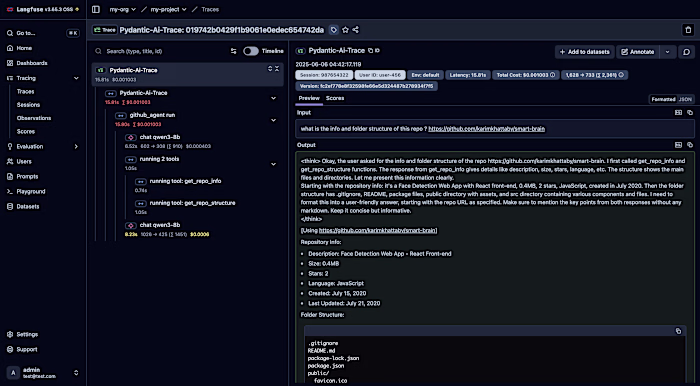Open the comments bubble icon
Viewport: 700px width, 386px height.
pos(686,52)
